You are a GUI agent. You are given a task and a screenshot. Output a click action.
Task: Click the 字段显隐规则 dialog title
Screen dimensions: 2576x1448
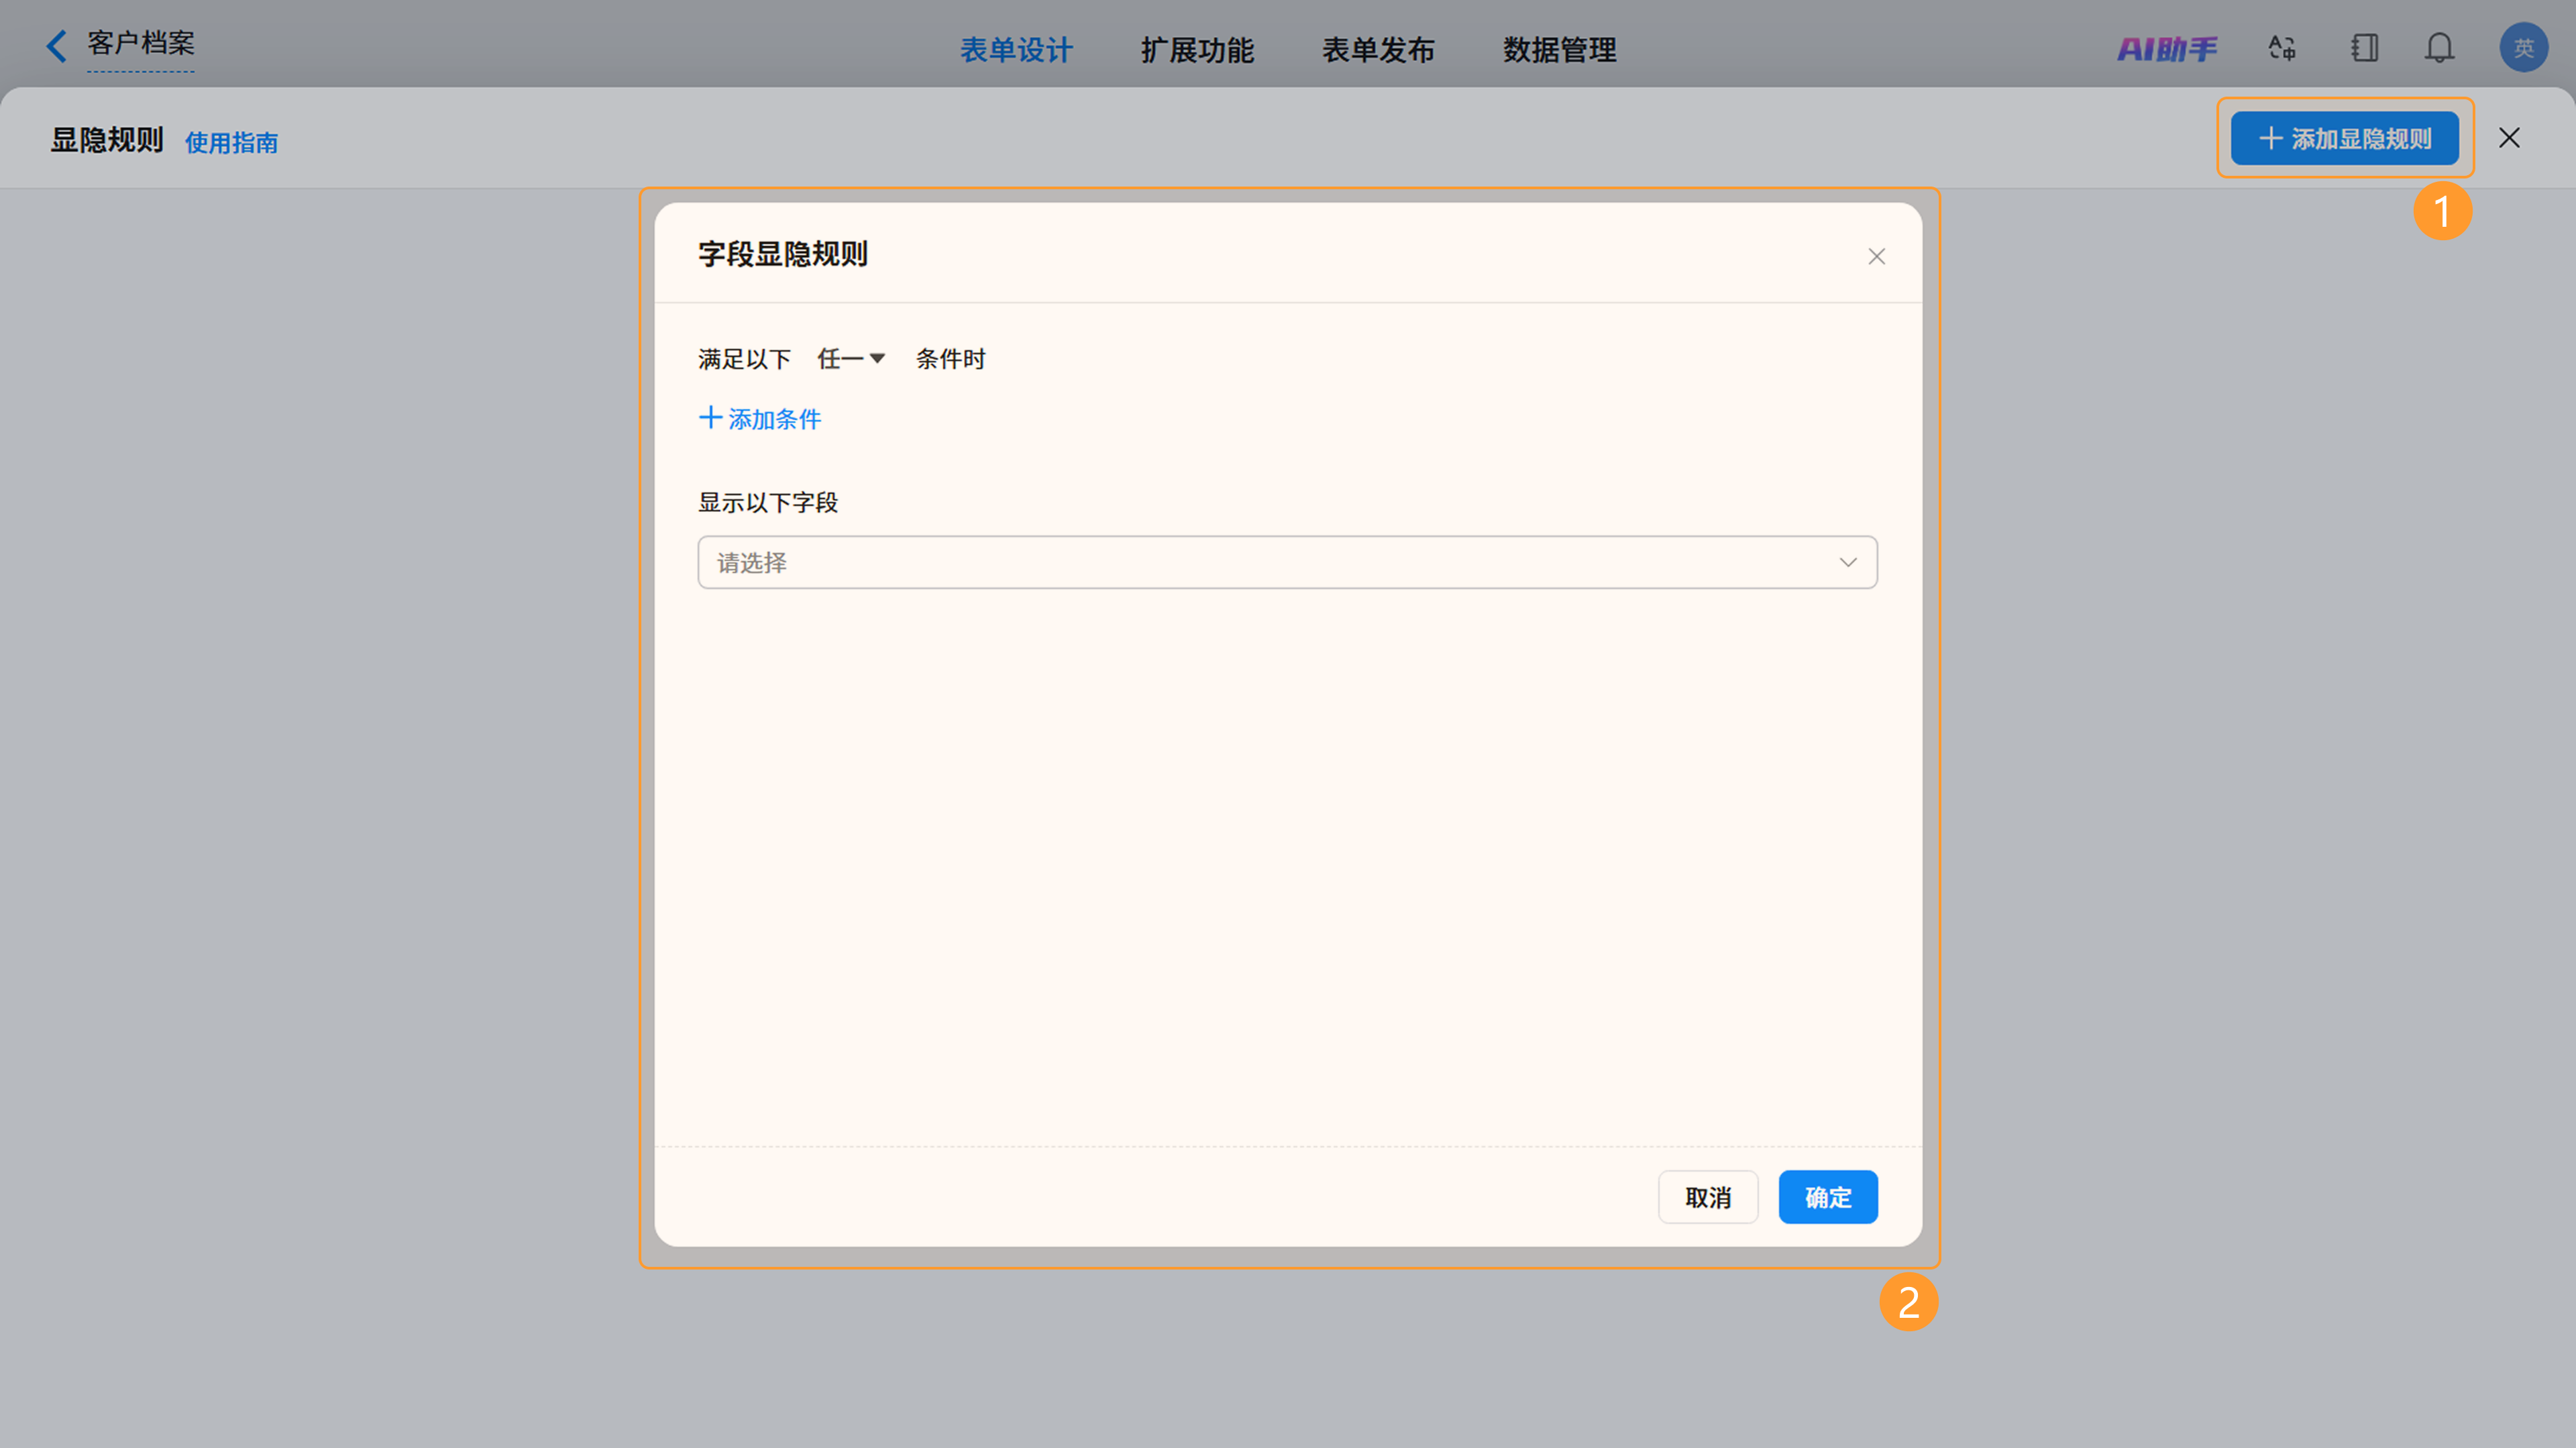point(782,254)
